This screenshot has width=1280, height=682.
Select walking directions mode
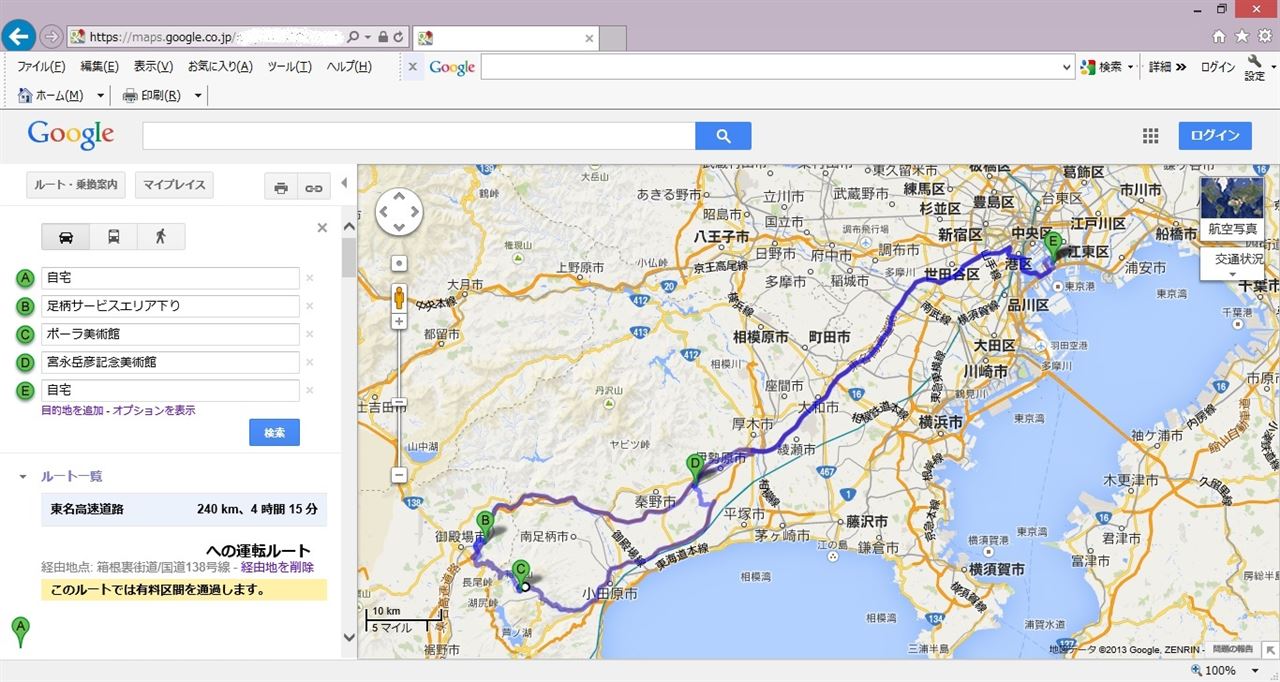[161, 237]
